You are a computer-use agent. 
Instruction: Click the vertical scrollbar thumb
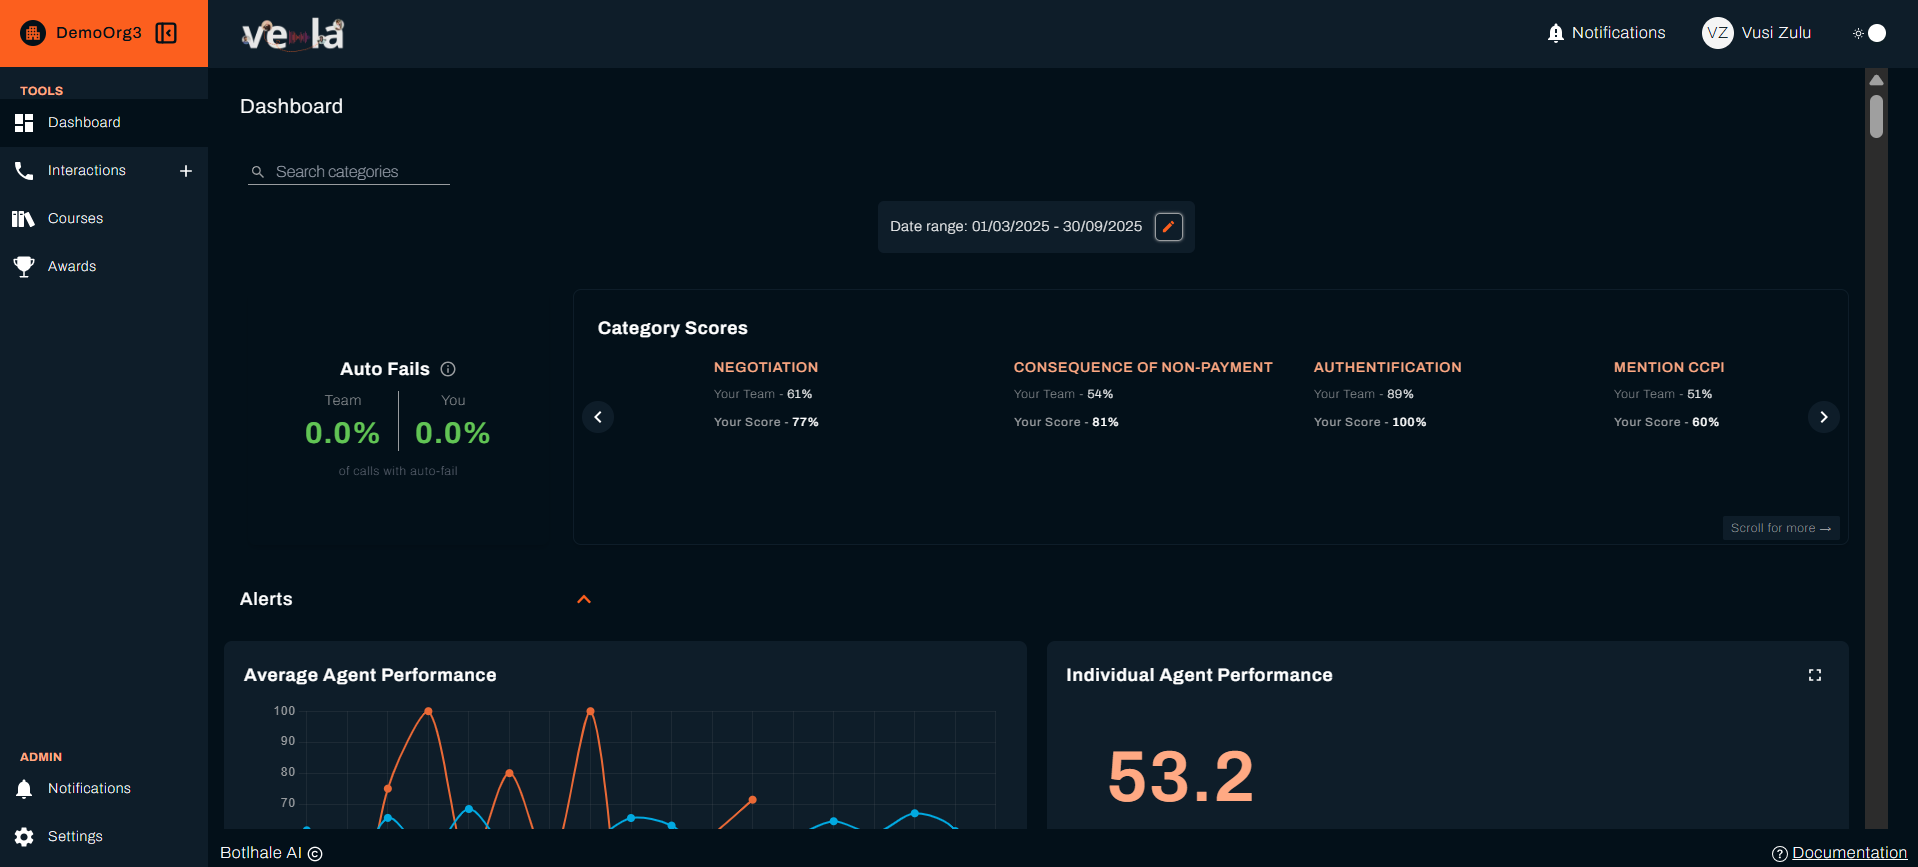coord(1876,116)
